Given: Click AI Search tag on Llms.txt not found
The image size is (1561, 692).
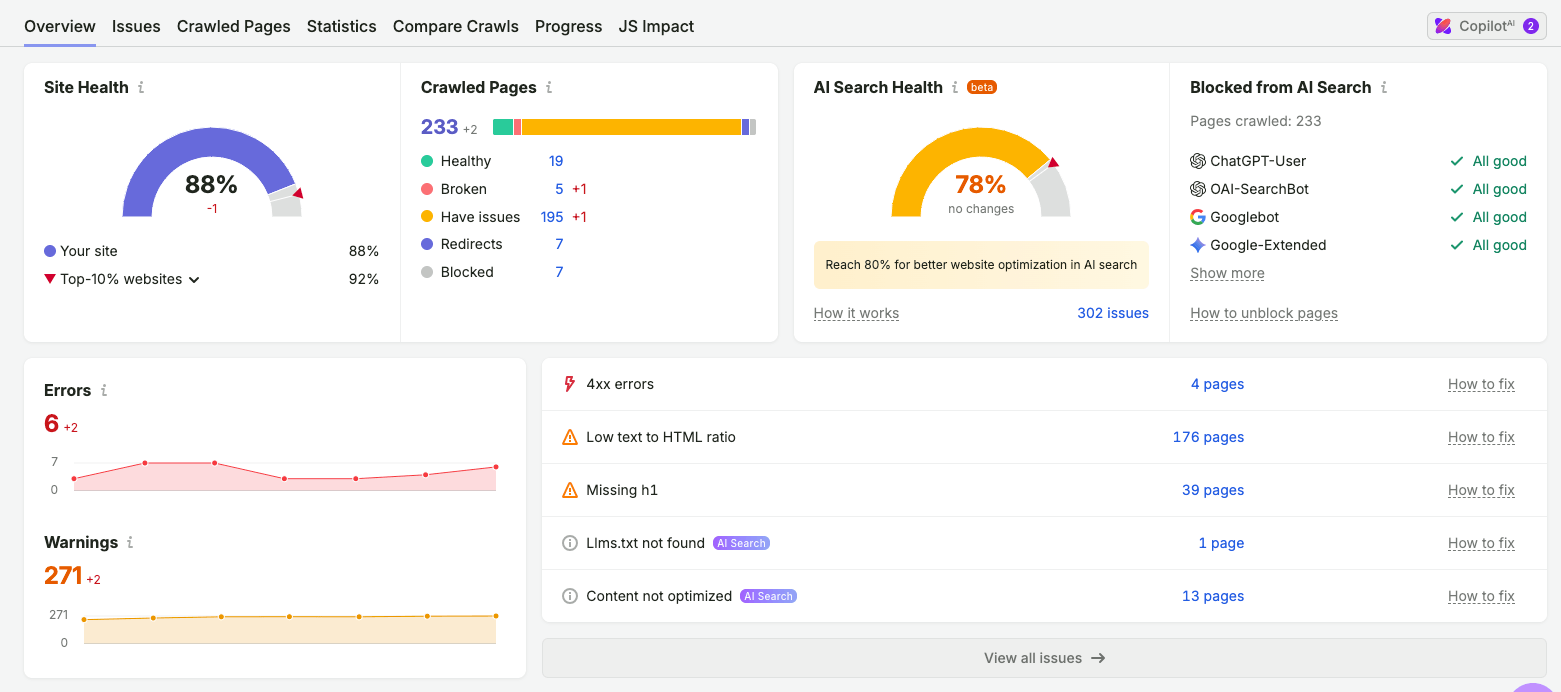Looking at the screenshot, I should 742,543.
